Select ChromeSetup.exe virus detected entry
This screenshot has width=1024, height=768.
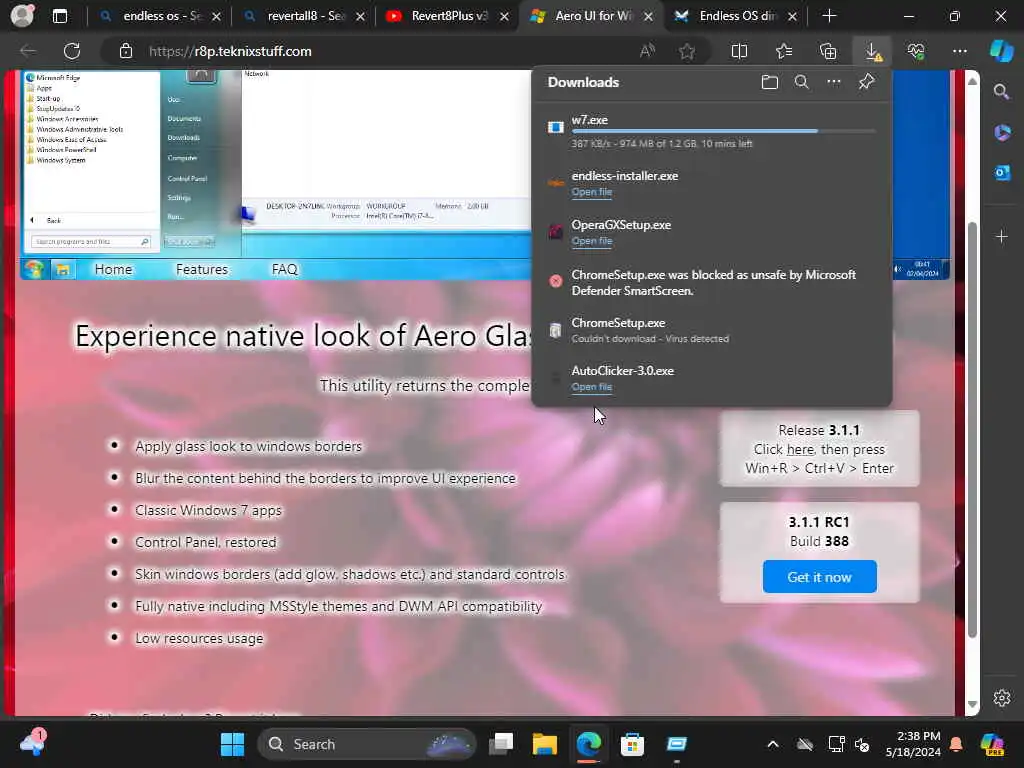[712, 330]
